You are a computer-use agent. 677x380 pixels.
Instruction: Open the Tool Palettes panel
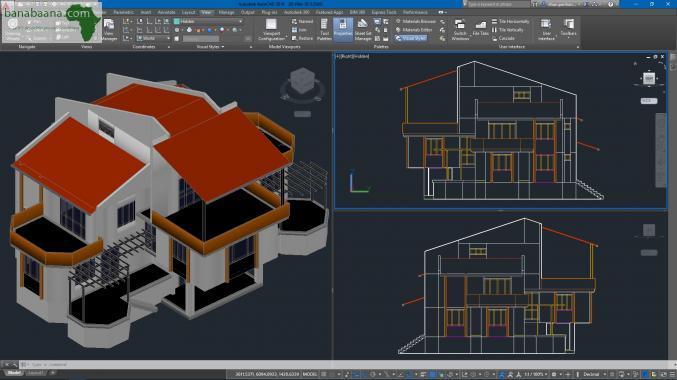pos(324,30)
